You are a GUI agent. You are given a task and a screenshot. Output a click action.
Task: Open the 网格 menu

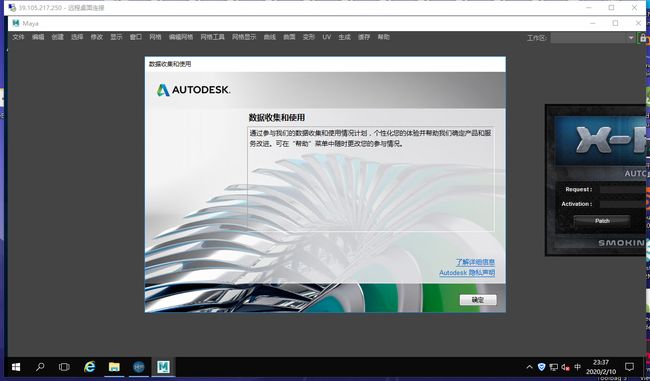(155, 37)
